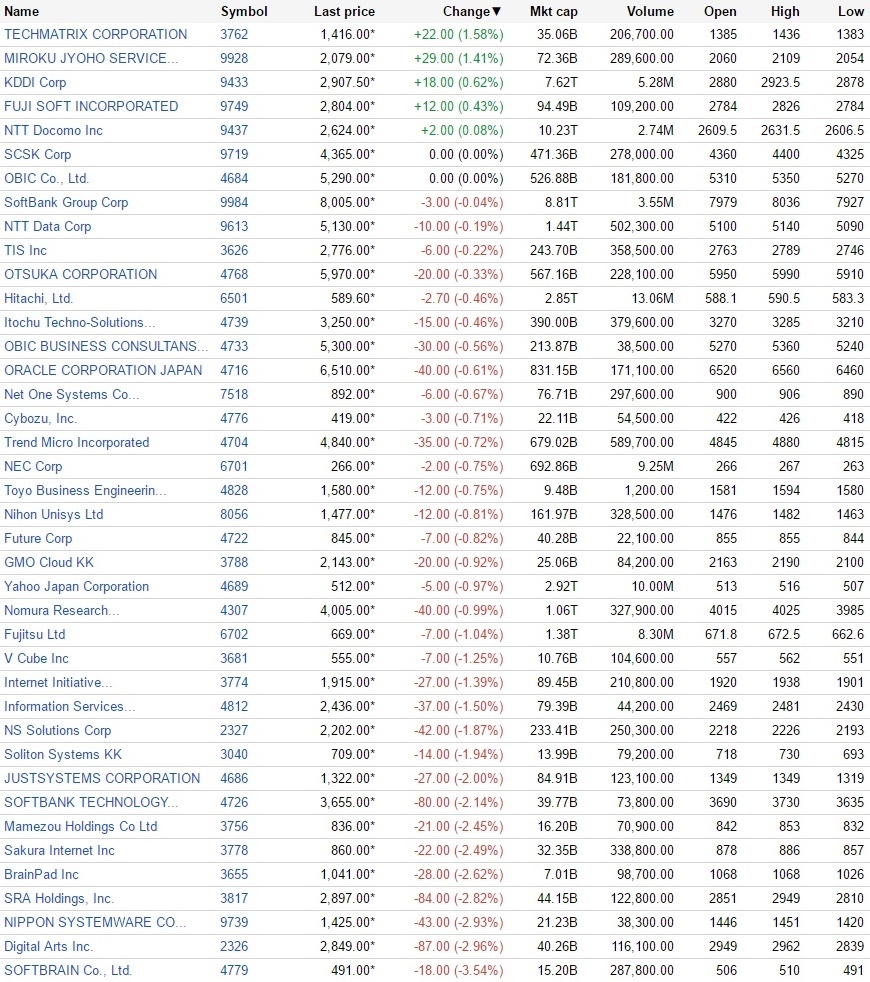Viewport: 870px width, 982px height.
Task: Click SoftBank Group Corp company link
Action: (66, 202)
